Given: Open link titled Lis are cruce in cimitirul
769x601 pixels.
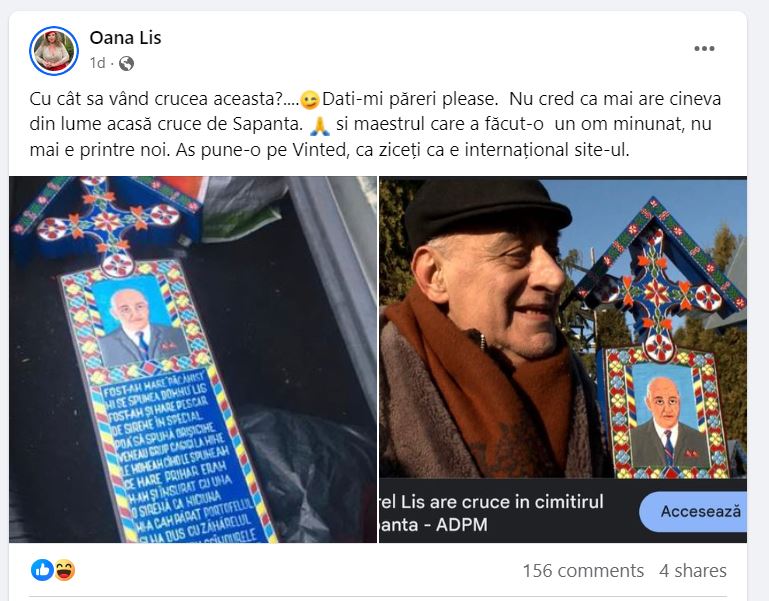Looking at the screenshot, I should click(492, 502).
